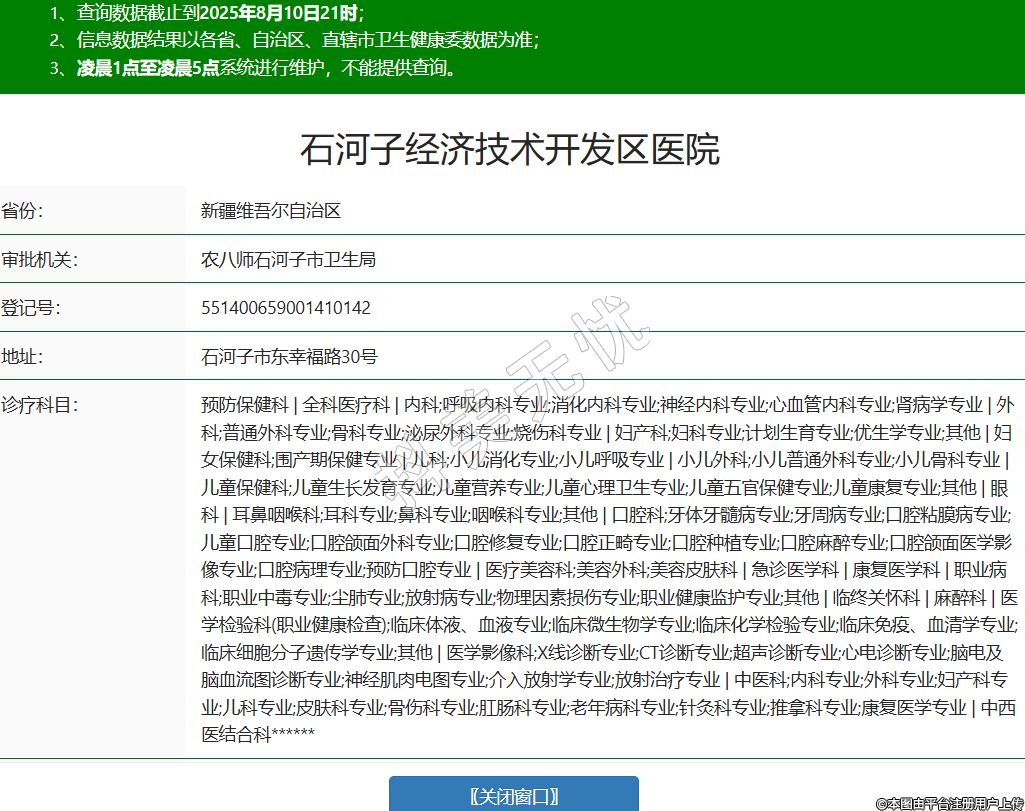1025x811 pixels.
Task: Click the hospital title 石河子经济技术开发区医院
Action: pyautogui.click(x=510, y=150)
